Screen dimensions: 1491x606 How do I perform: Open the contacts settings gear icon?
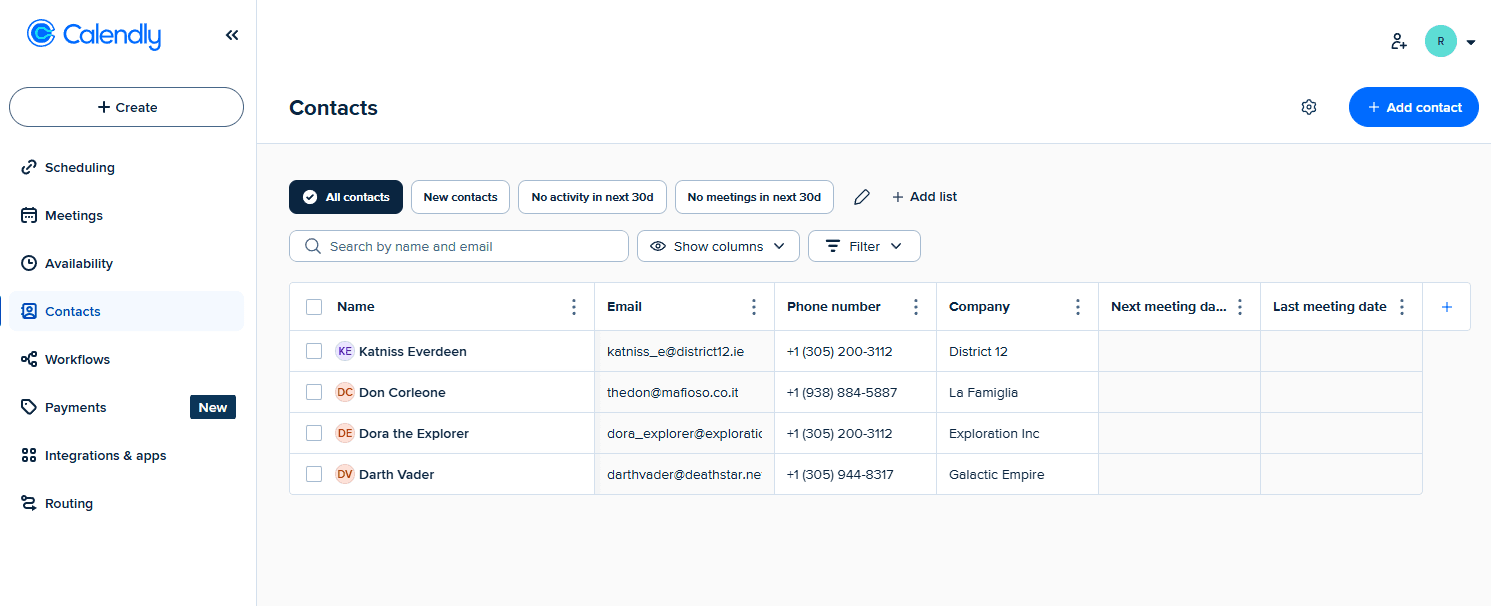point(1309,107)
